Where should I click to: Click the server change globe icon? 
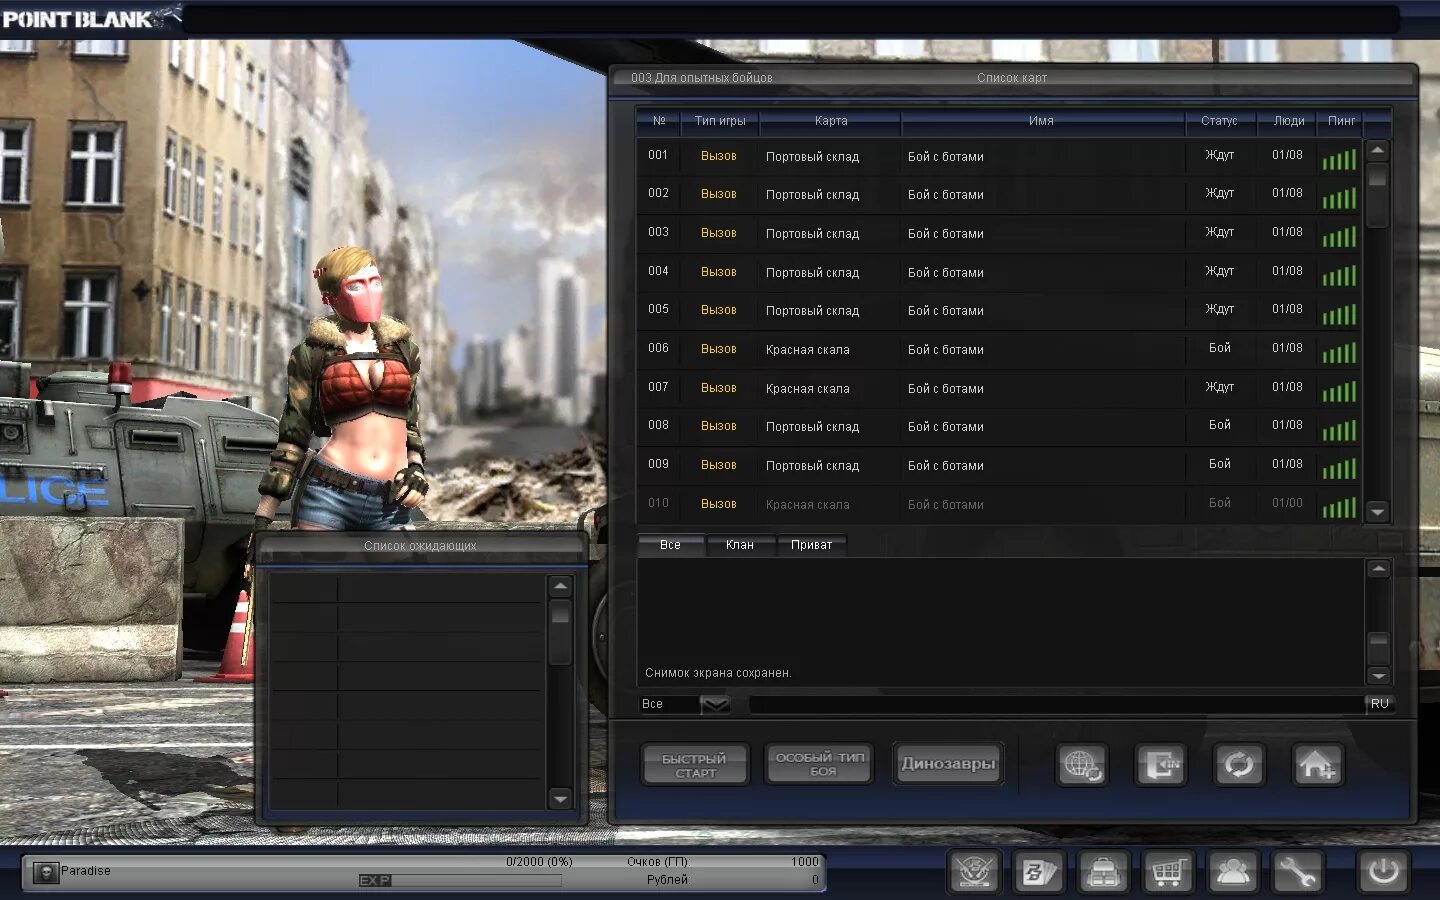(1082, 766)
